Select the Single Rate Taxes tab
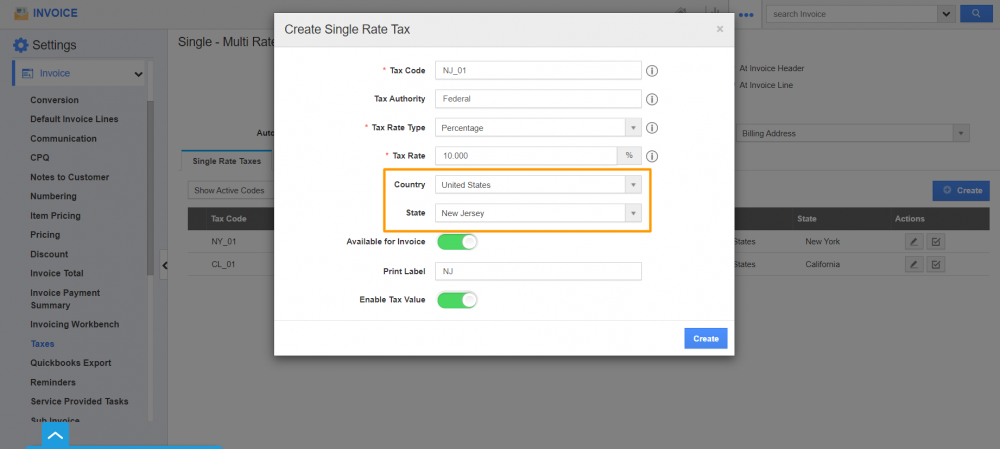Viewport: 1000px width, 449px height. [x=227, y=161]
